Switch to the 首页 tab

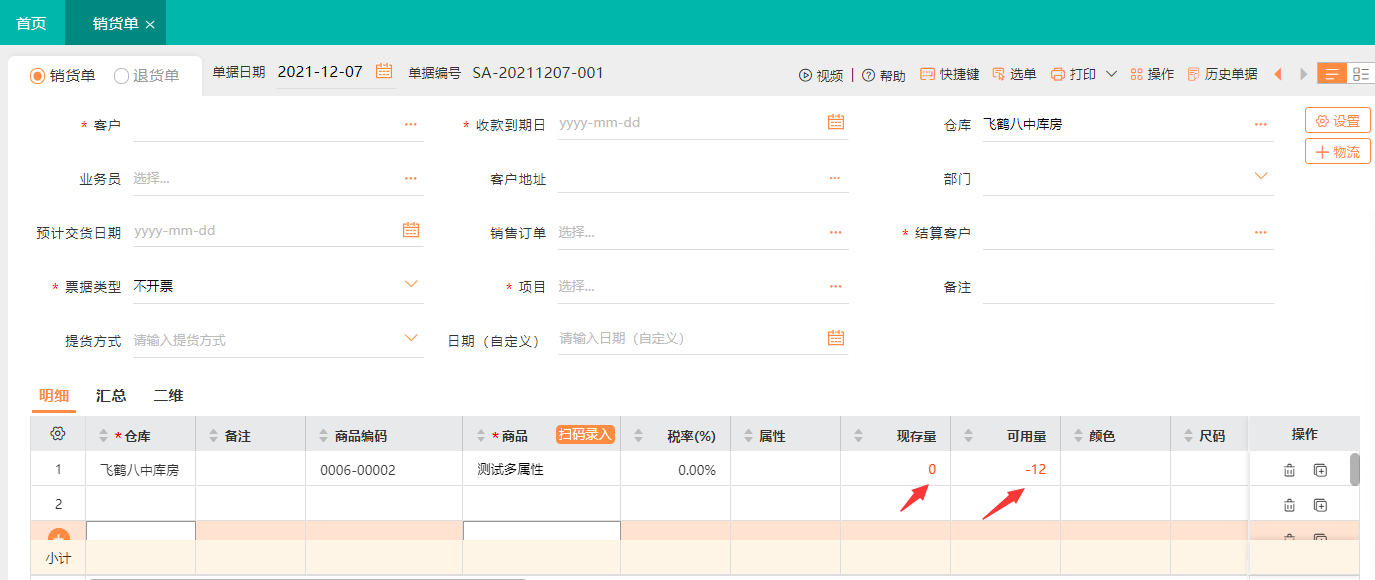click(x=31, y=22)
